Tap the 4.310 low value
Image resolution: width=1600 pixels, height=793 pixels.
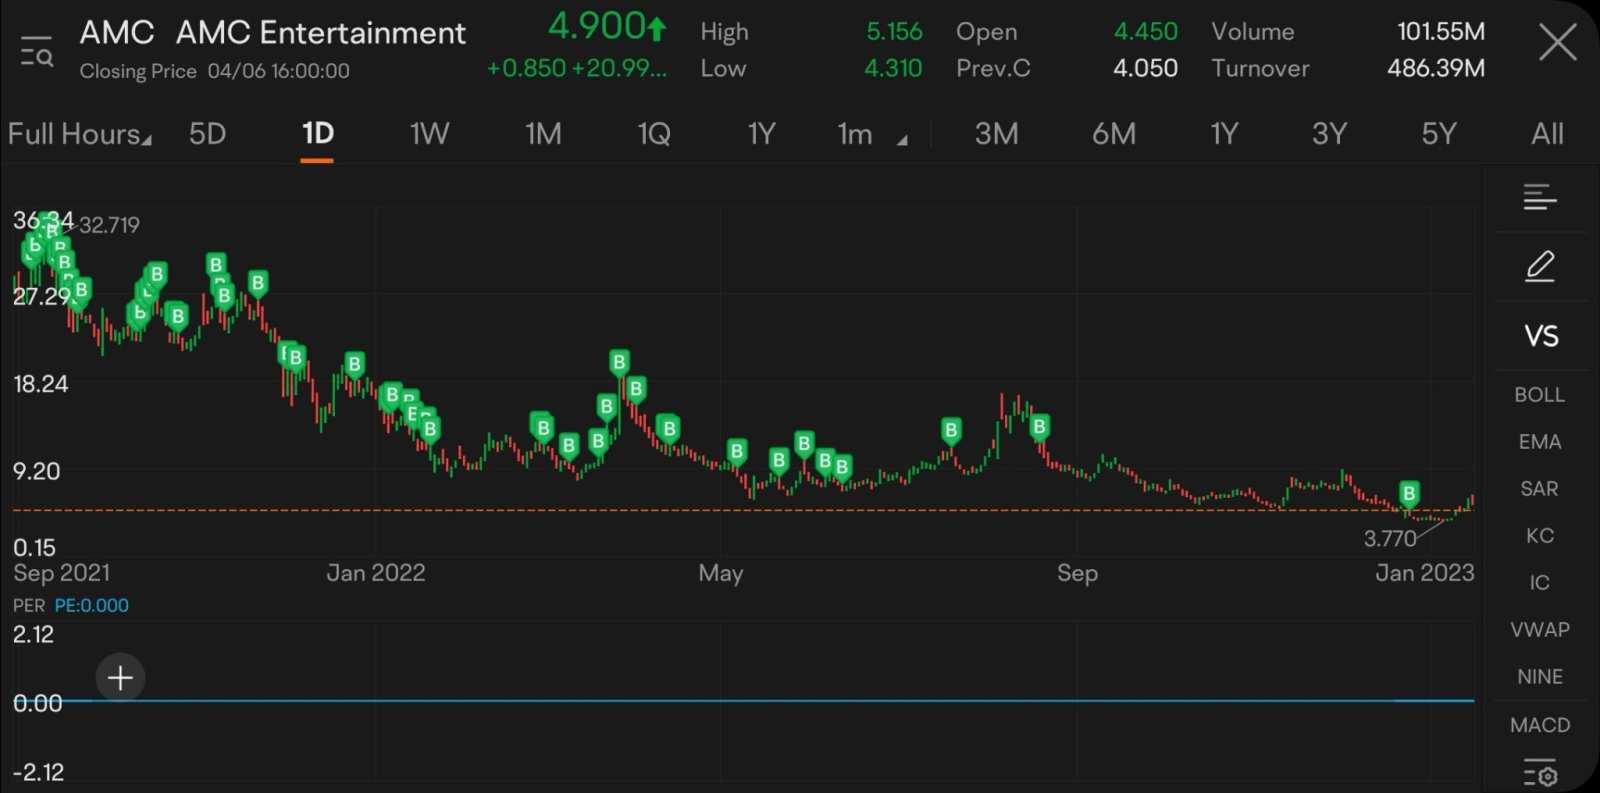893,68
